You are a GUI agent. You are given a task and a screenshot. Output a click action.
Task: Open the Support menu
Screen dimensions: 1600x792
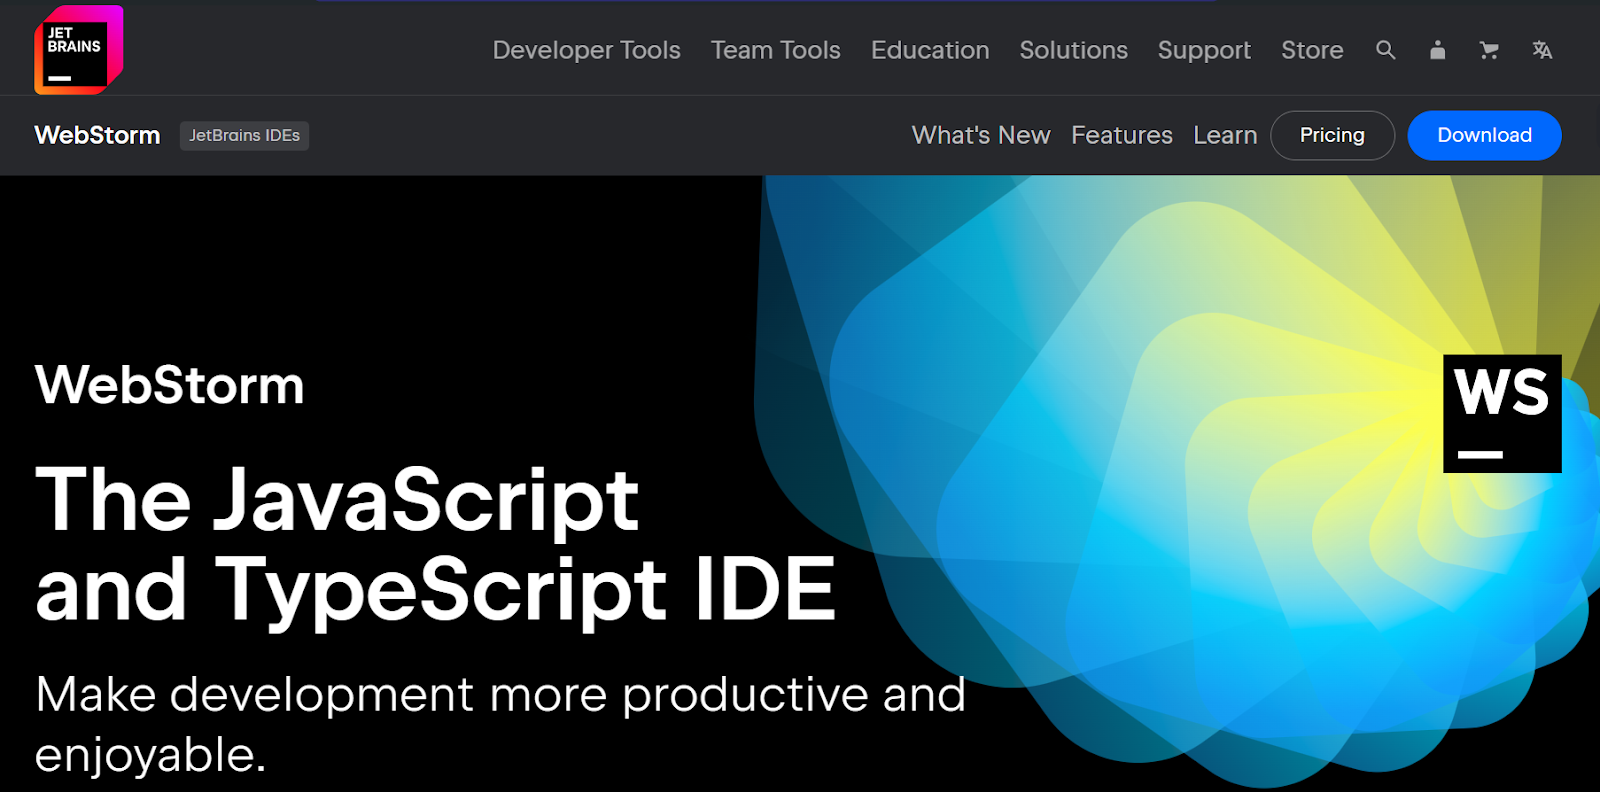click(1204, 50)
